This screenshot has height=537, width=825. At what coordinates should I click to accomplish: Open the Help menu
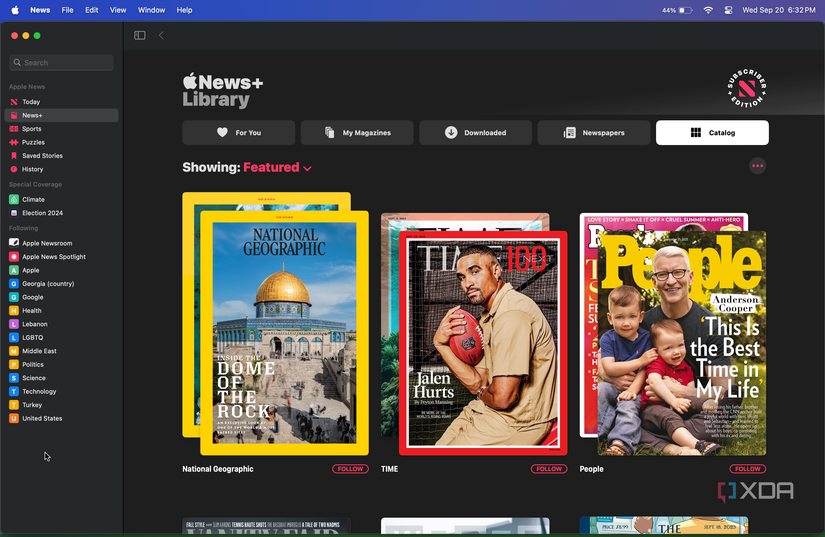[x=184, y=10]
